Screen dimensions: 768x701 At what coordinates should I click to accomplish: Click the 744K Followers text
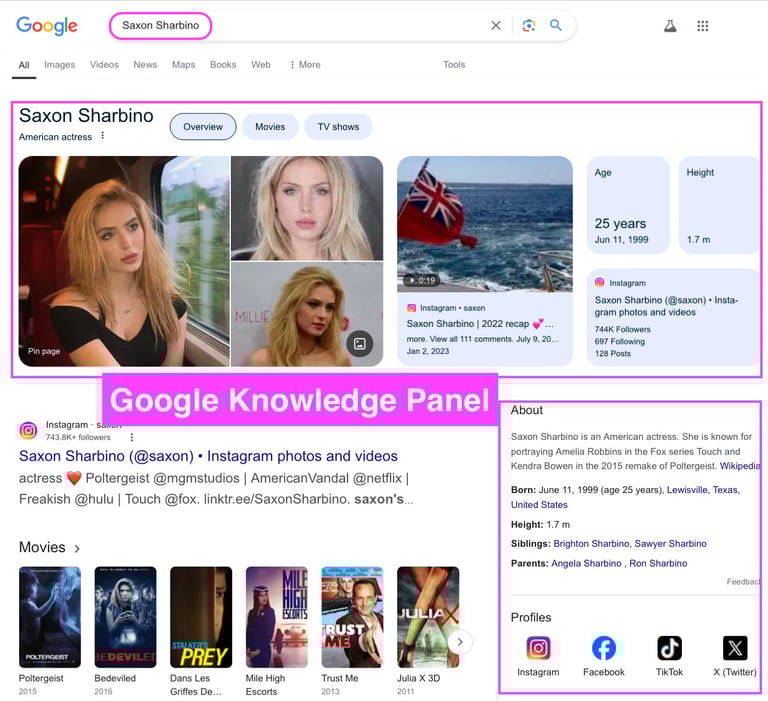tap(623, 330)
